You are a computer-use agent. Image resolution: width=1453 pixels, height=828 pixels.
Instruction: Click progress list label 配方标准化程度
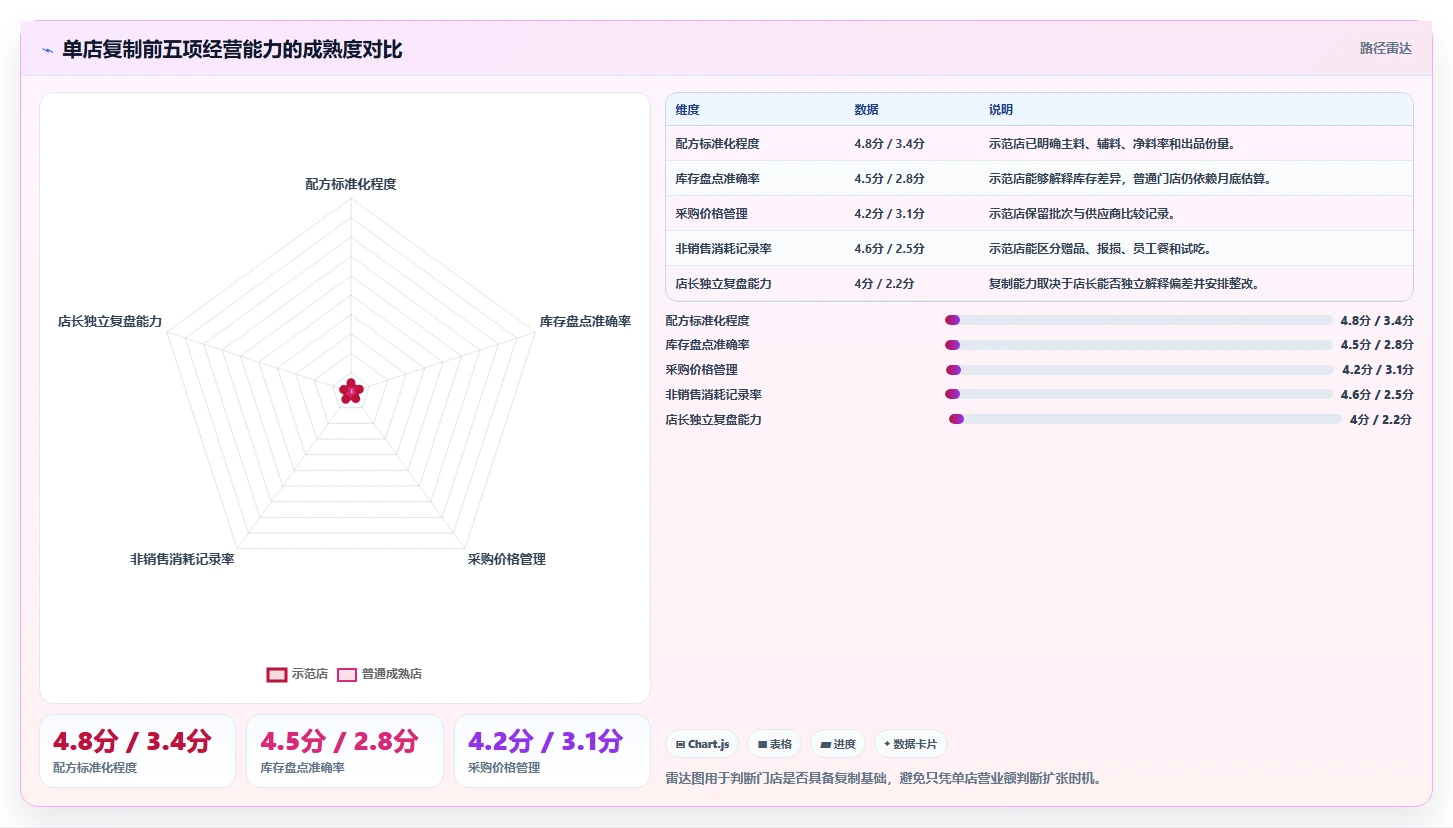point(707,320)
